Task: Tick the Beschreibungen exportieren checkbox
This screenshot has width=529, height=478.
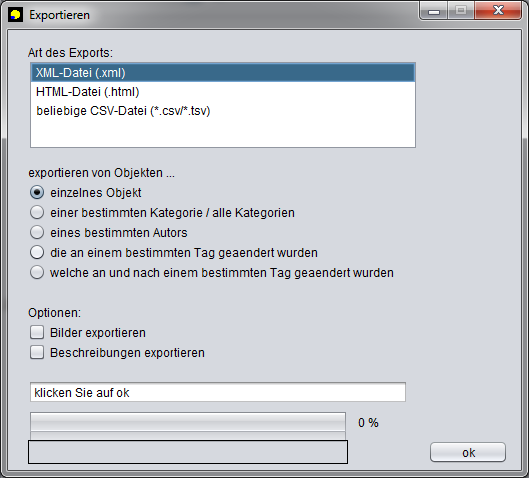Action: [x=37, y=353]
